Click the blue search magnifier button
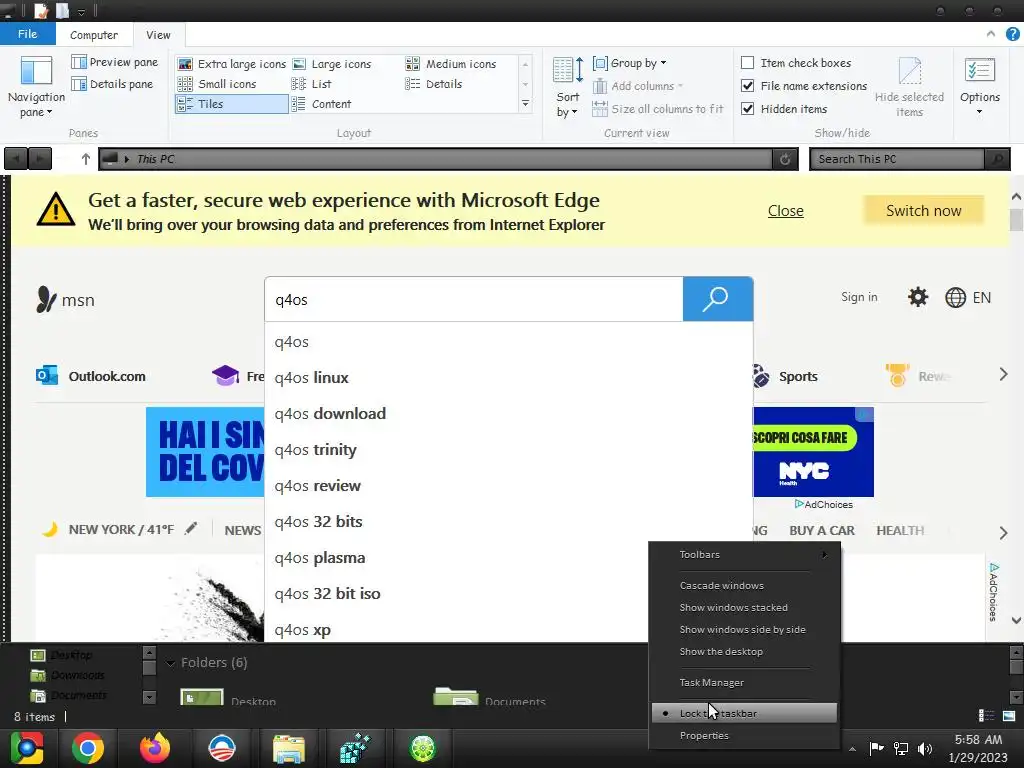Screen dimensions: 1024x768 click(718, 299)
